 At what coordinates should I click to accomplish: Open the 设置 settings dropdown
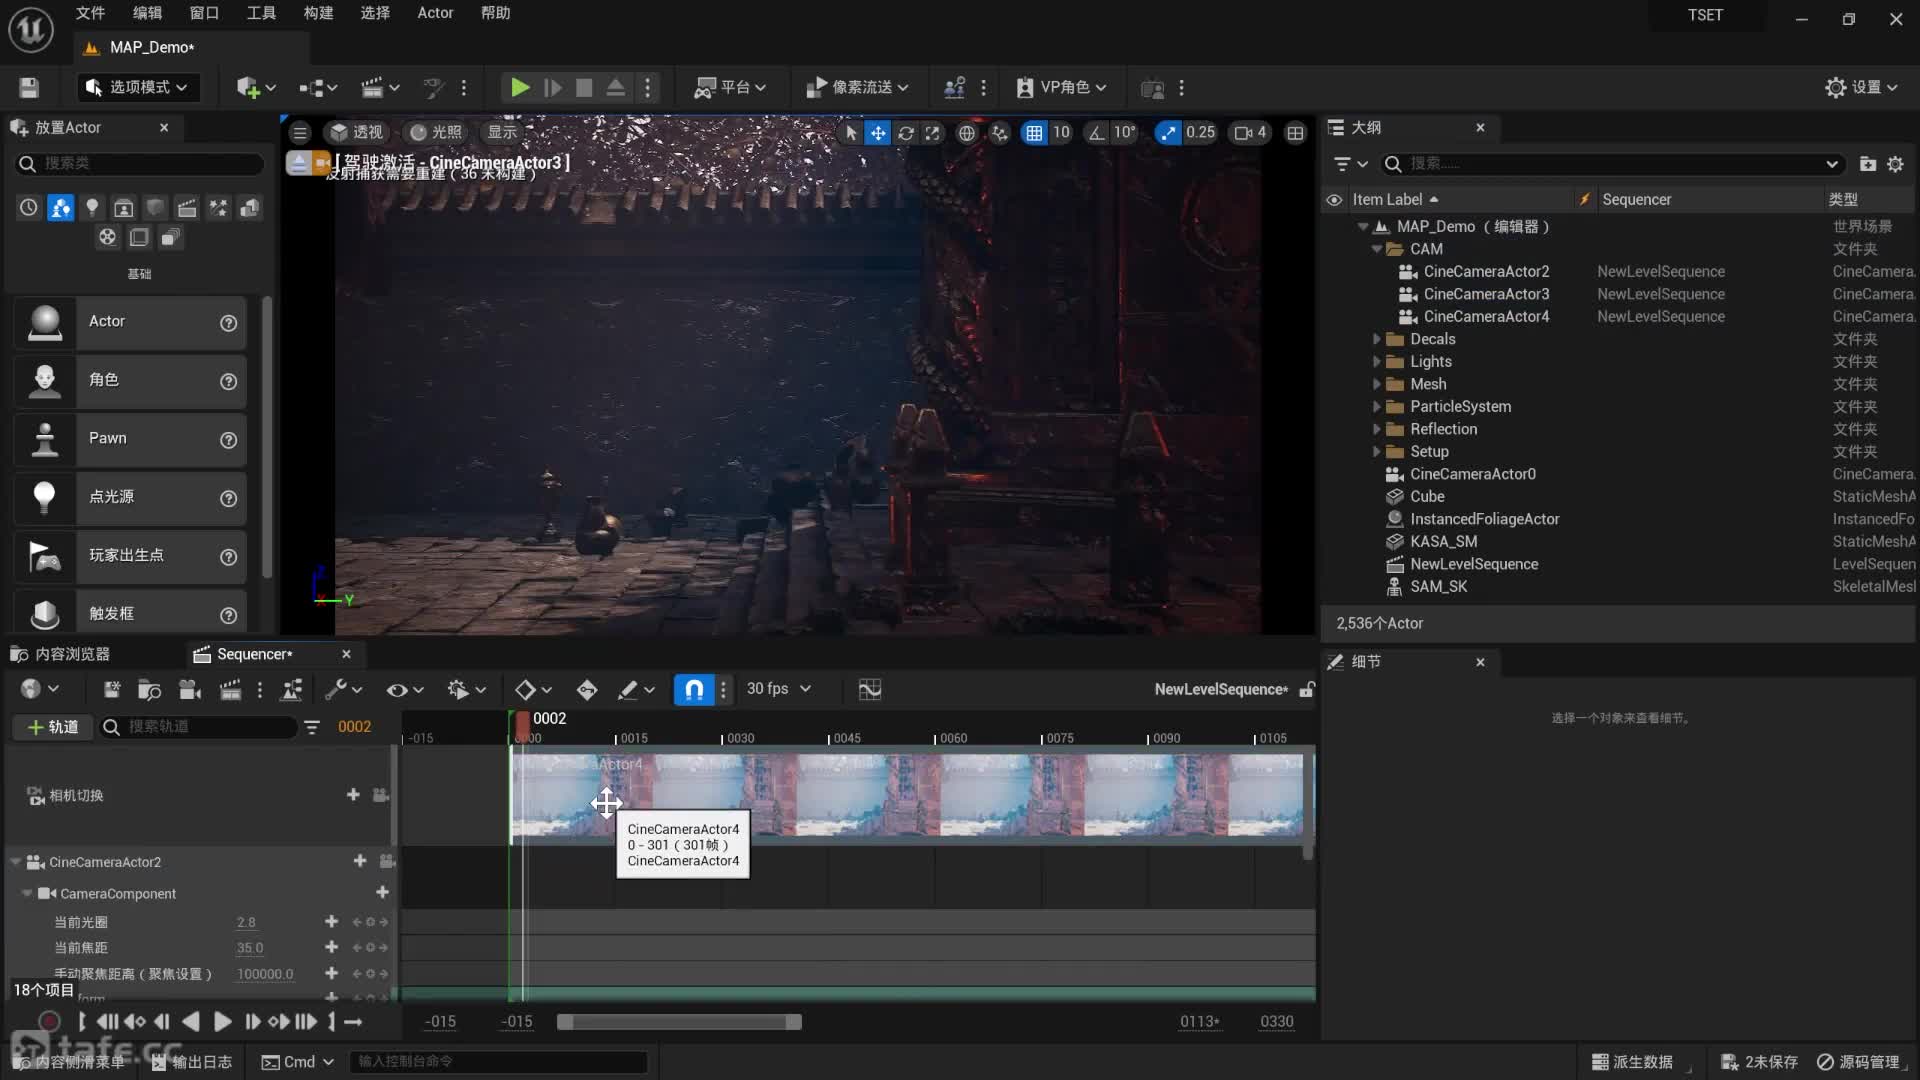(x=1861, y=88)
